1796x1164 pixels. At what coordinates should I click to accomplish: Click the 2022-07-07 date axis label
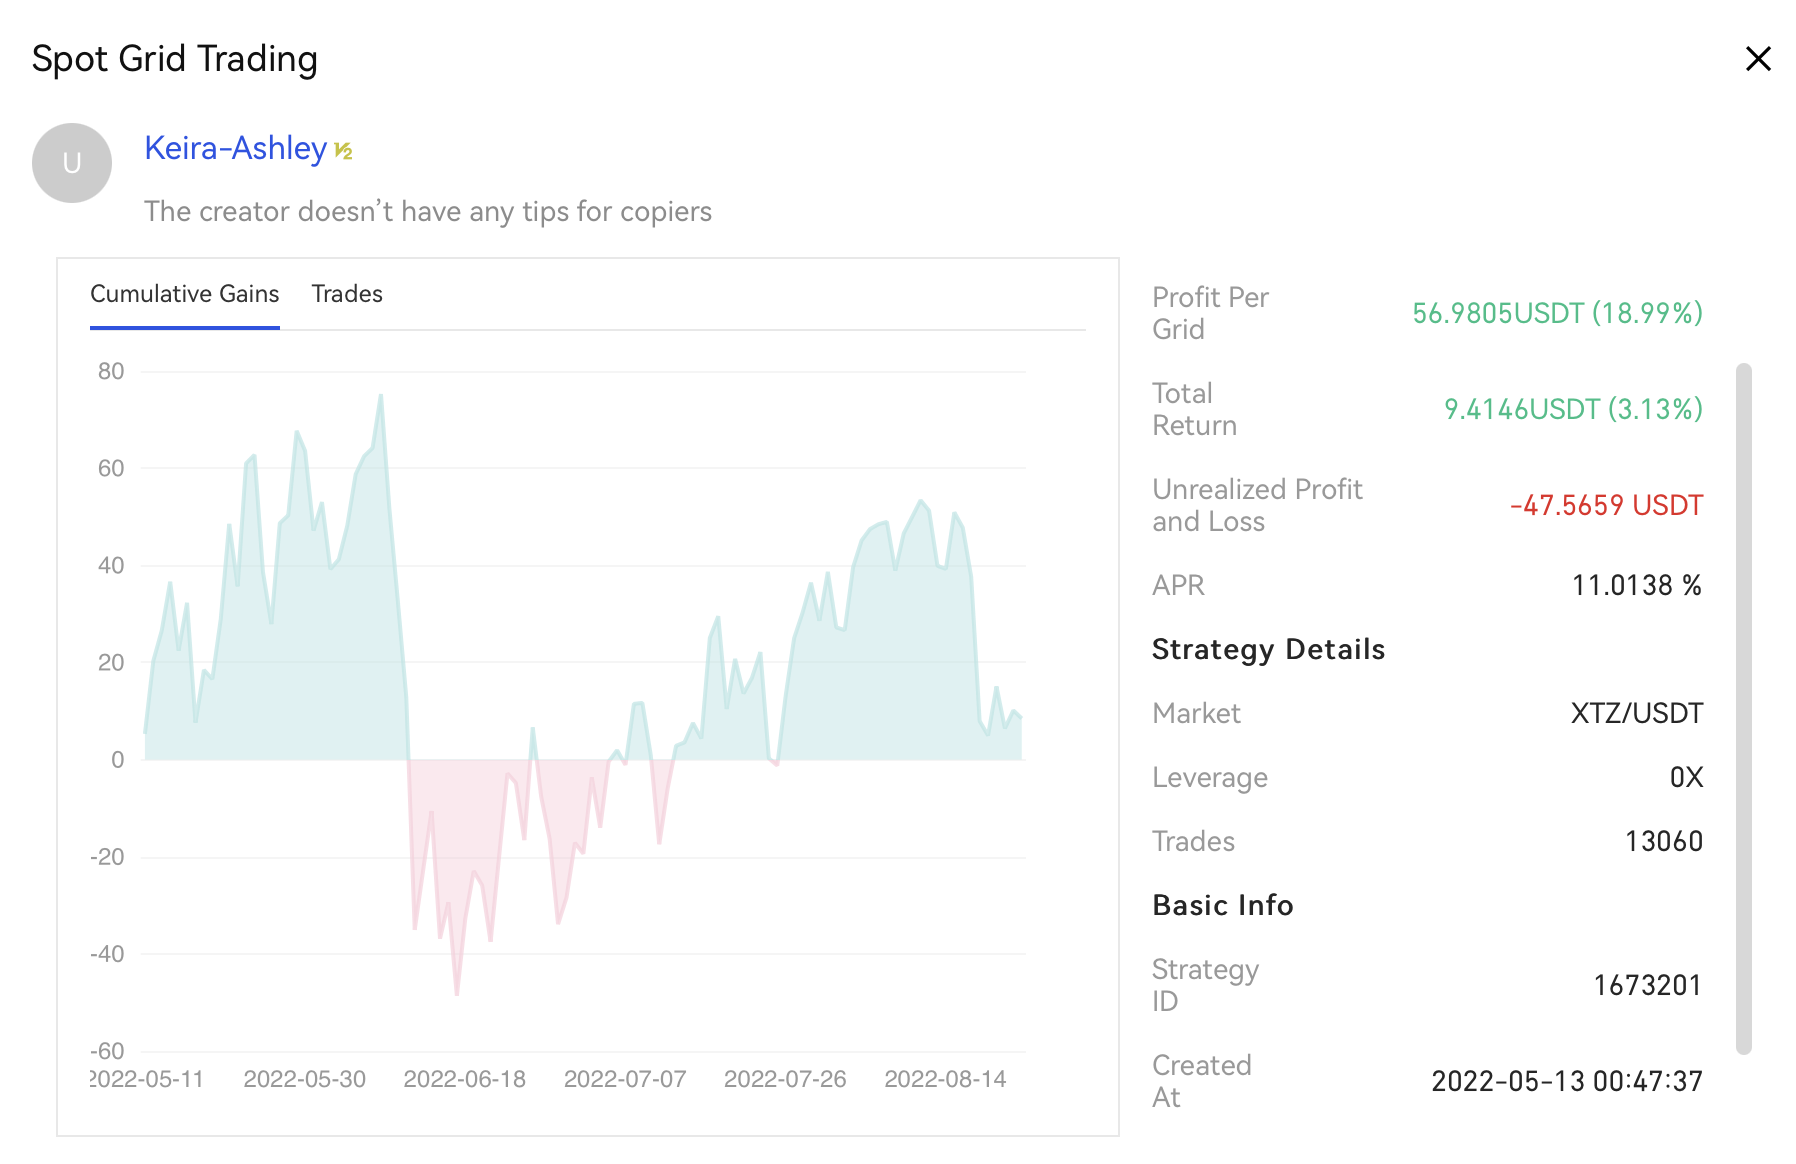click(625, 1079)
